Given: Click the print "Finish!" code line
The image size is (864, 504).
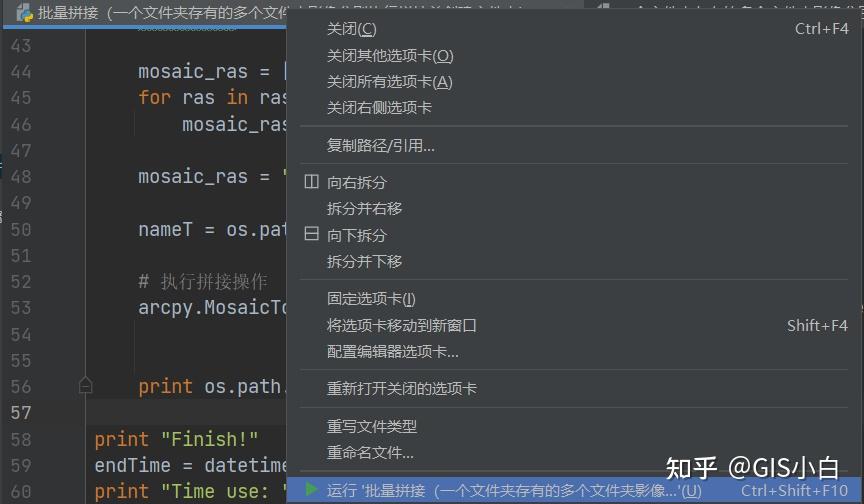Looking at the screenshot, I should pyautogui.click(x=176, y=440).
